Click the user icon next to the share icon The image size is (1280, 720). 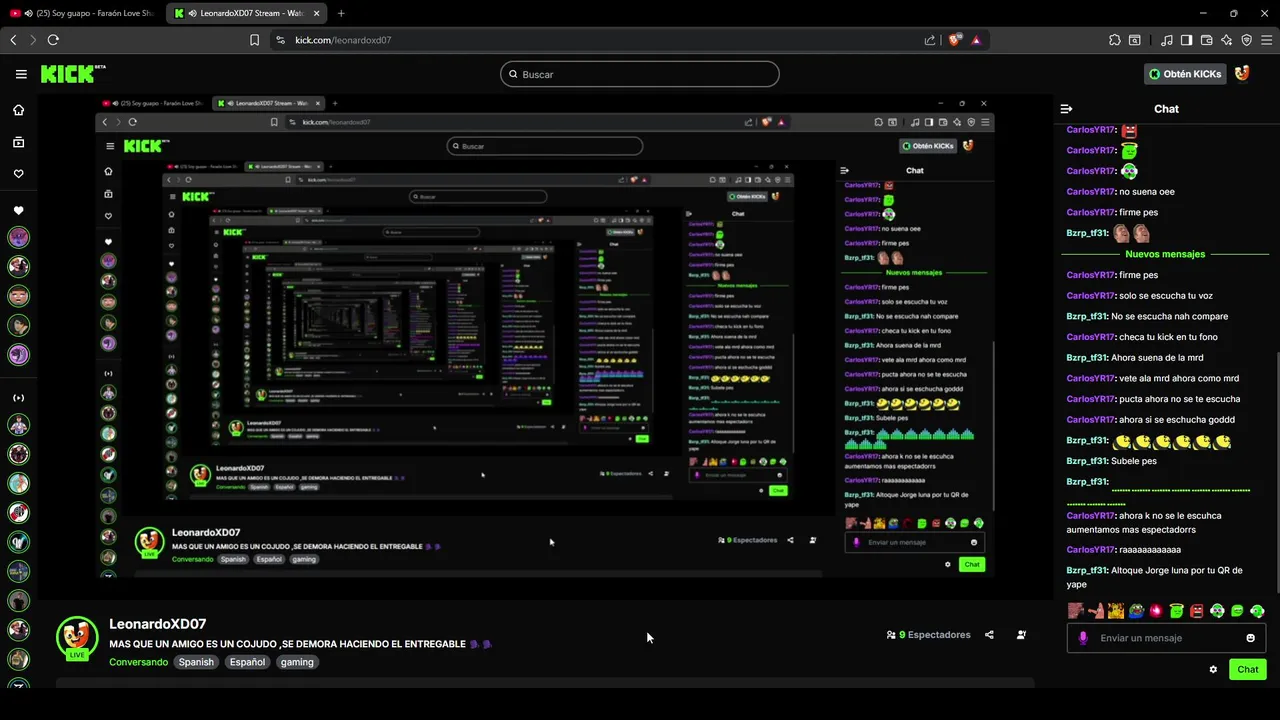pyautogui.click(x=1021, y=635)
